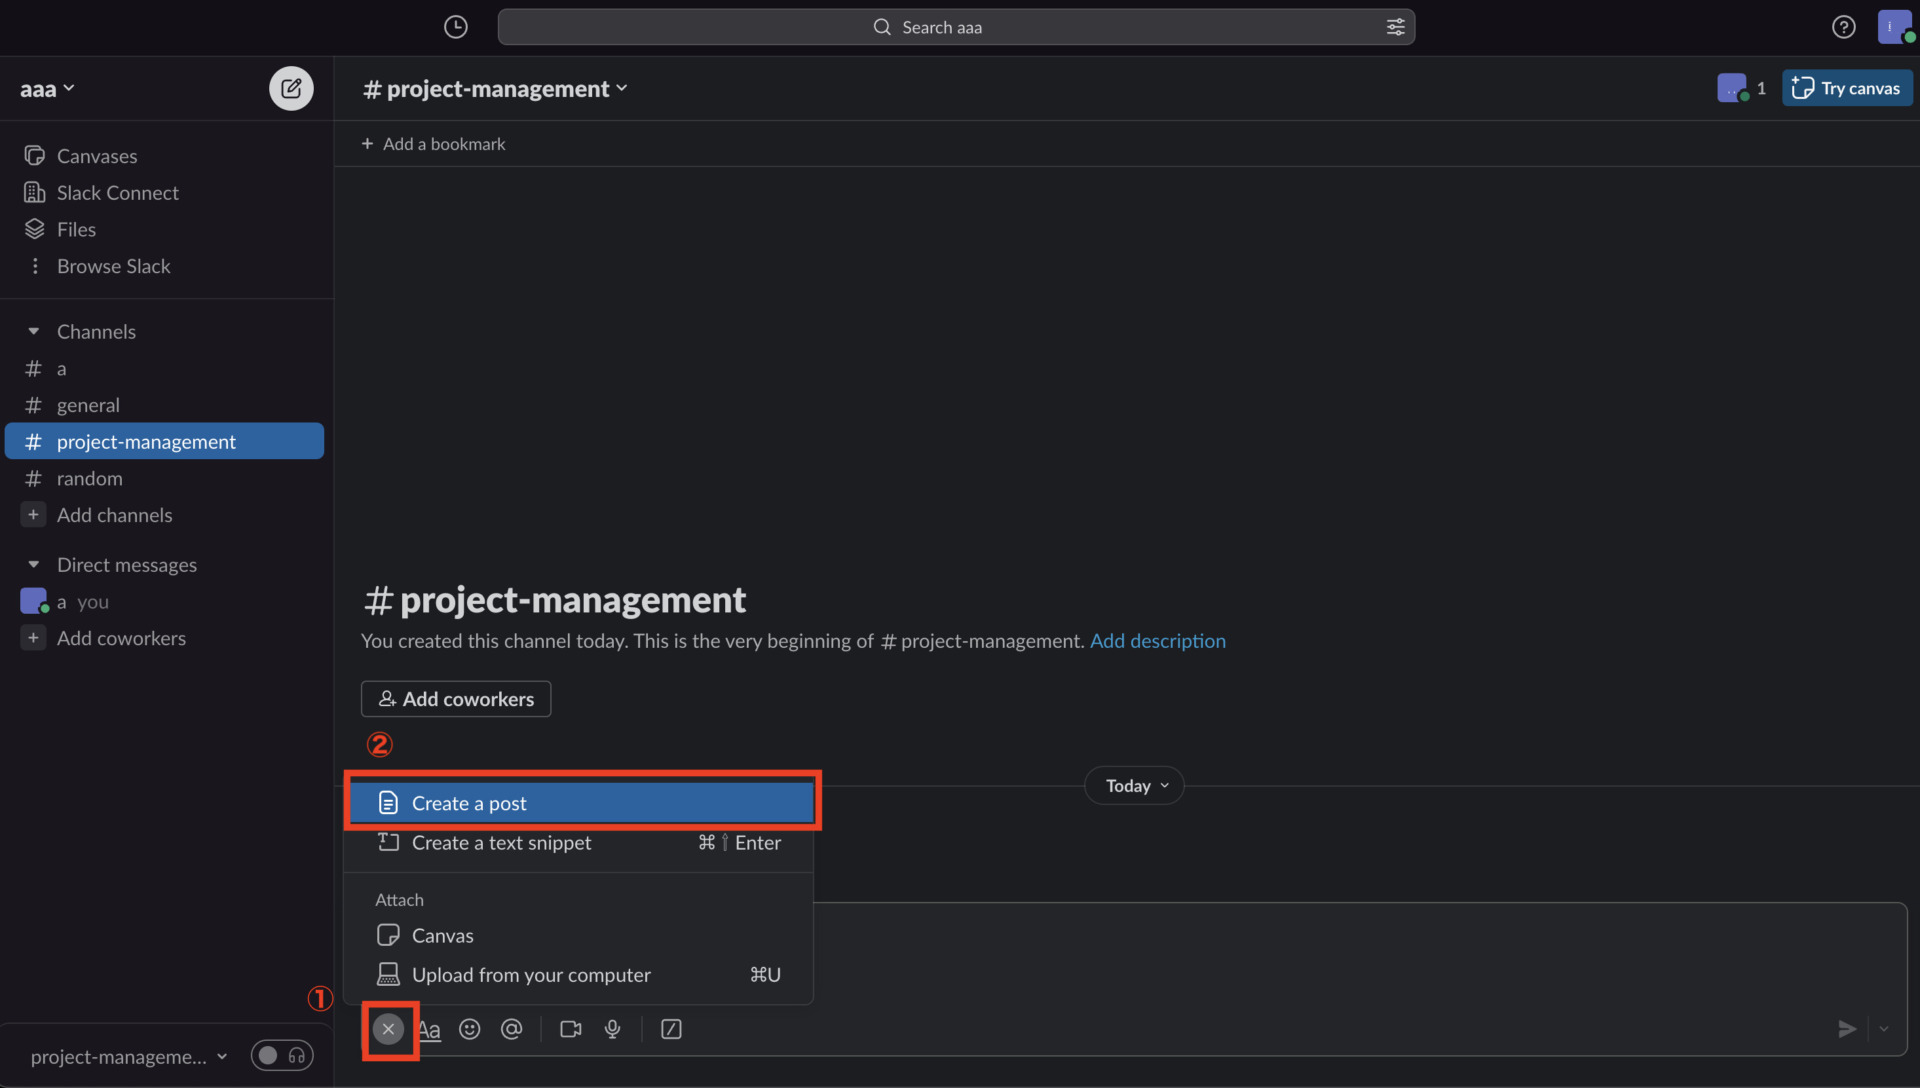Click the Add description link
The image size is (1920, 1088).
(x=1158, y=641)
